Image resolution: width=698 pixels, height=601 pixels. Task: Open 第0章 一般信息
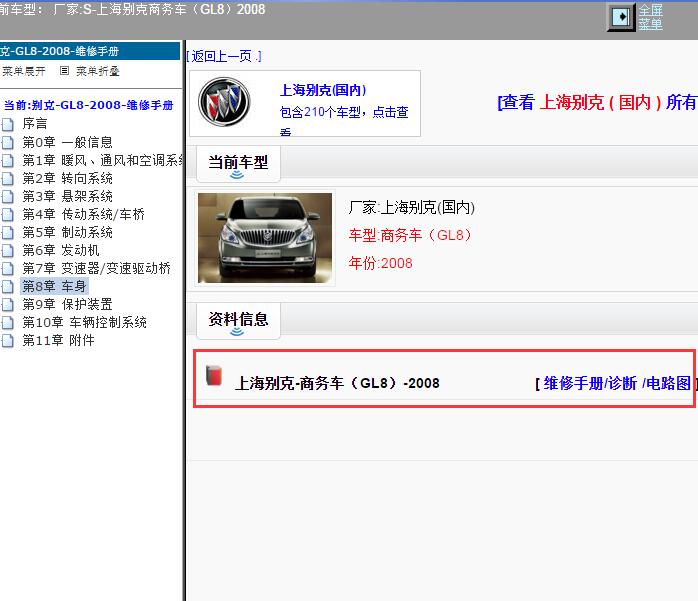67,142
